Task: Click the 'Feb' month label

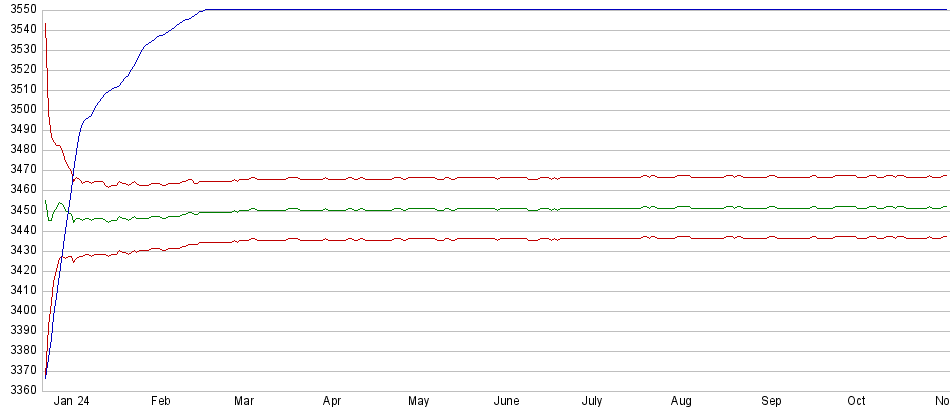Action: point(160,402)
